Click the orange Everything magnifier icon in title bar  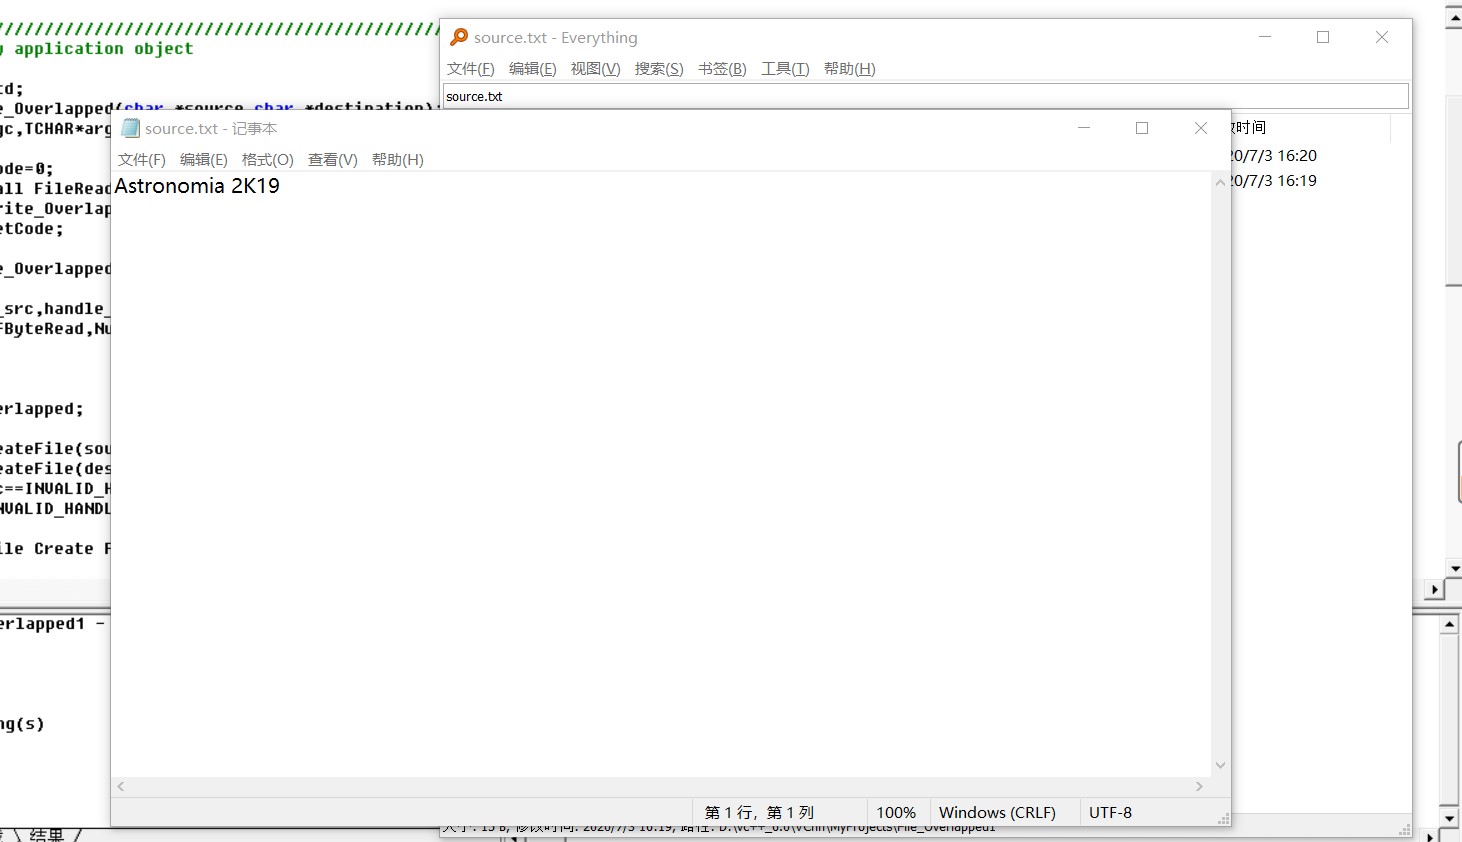458,37
